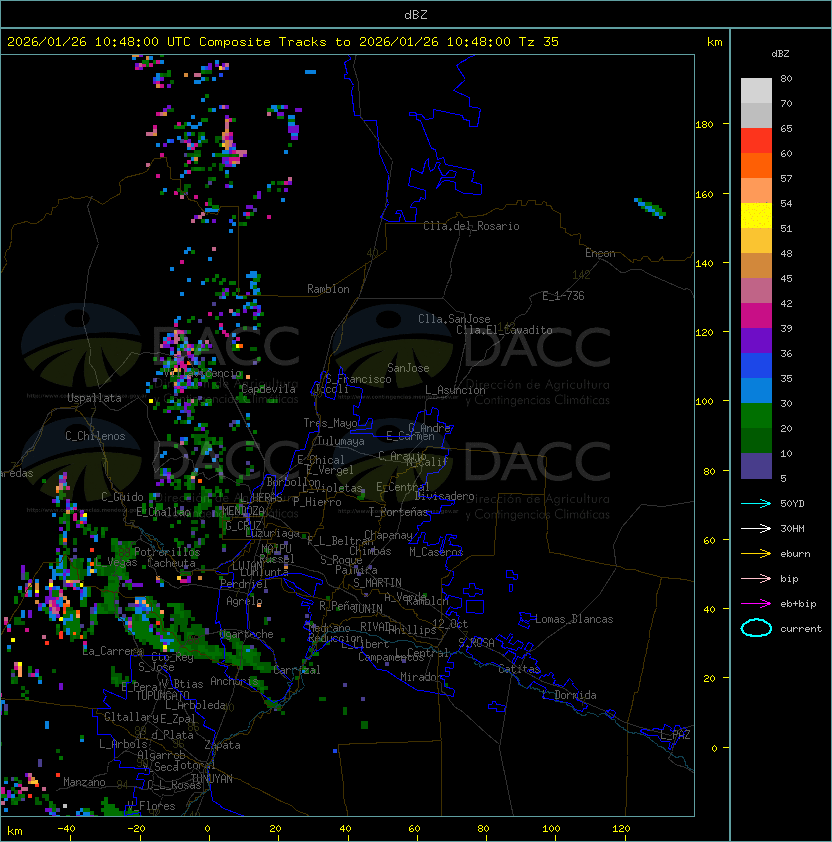Click the Cacheuta map label
The height and width of the screenshot is (842, 832).
(171, 563)
